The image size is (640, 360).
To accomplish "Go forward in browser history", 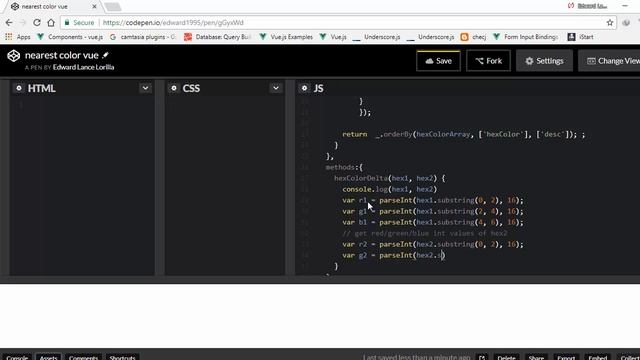I will (23, 22).
